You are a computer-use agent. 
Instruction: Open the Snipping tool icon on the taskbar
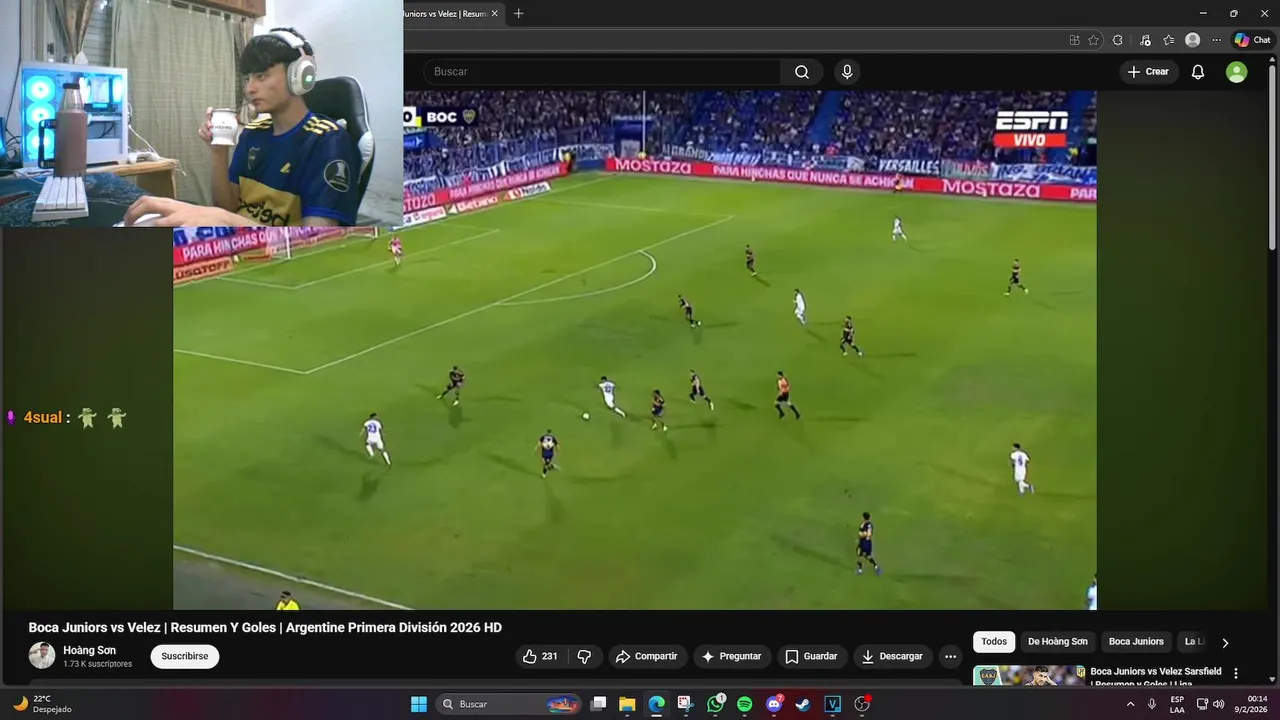tap(685, 704)
